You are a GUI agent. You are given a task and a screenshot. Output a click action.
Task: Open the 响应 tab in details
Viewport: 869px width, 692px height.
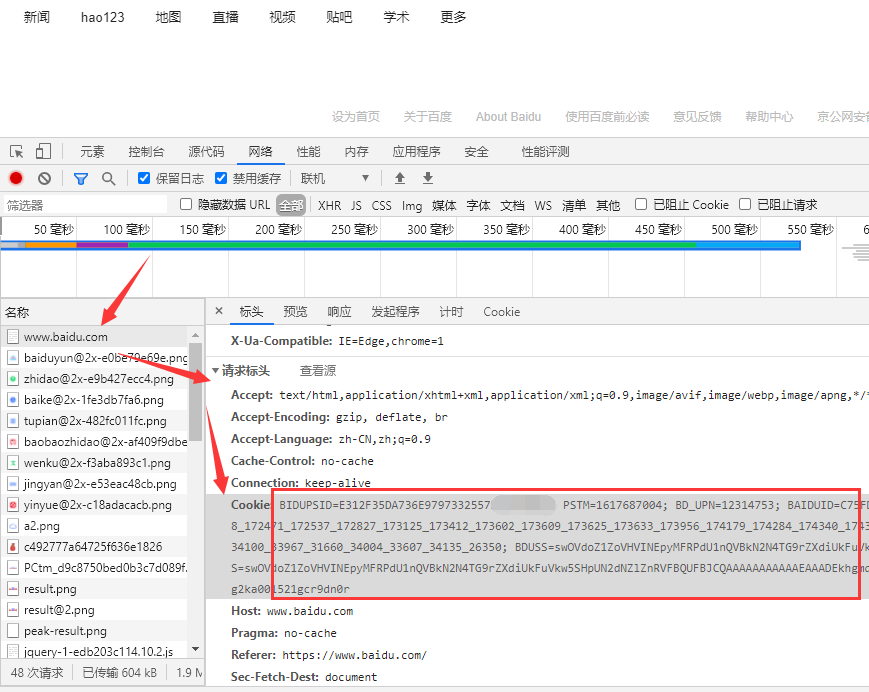coord(340,312)
